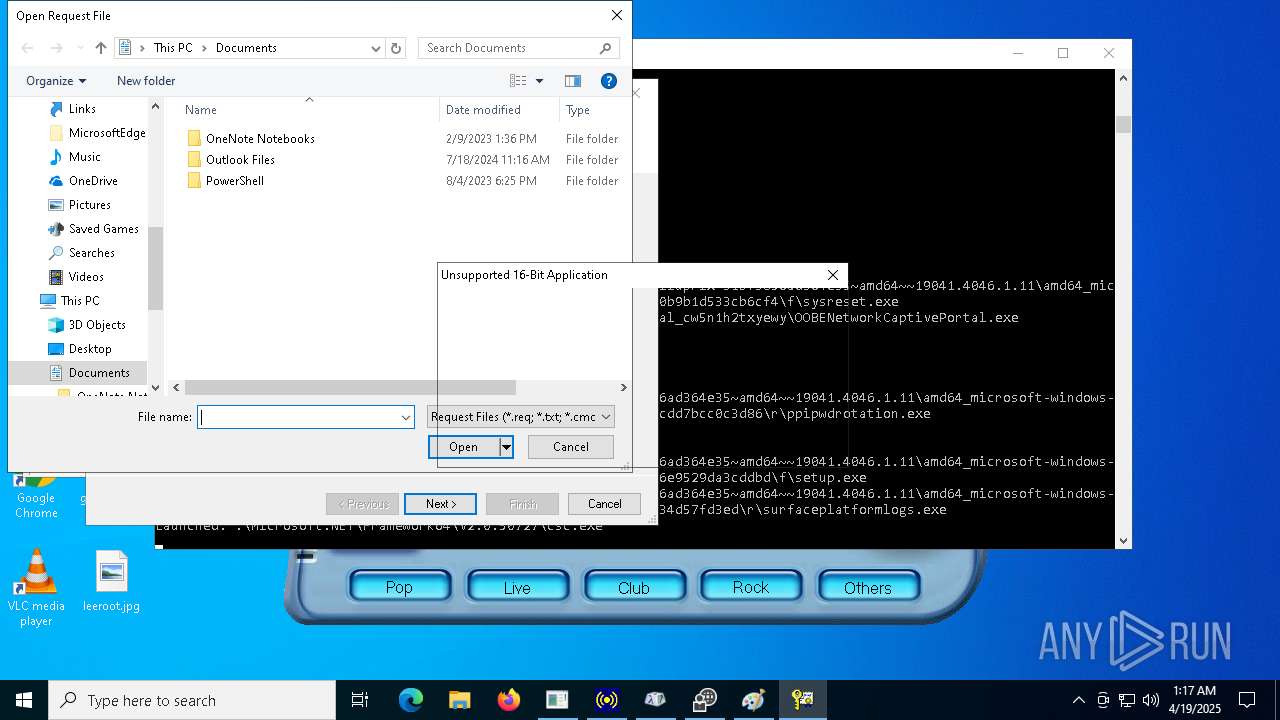The height and width of the screenshot is (720, 1280).
Task: Select the Live genre button
Action: click(x=517, y=588)
